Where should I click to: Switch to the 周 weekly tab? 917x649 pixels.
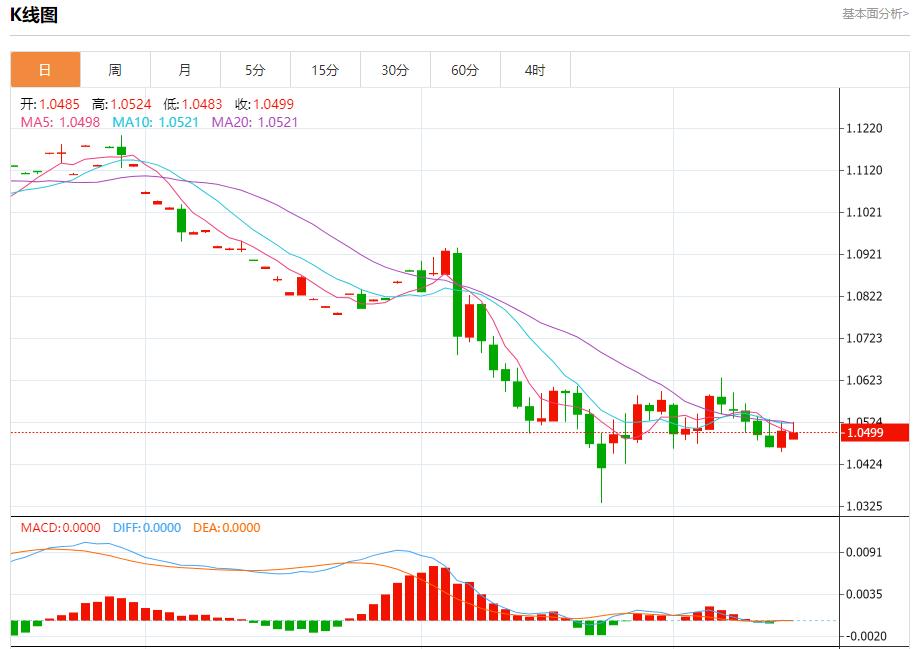click(x=115, y=70)
